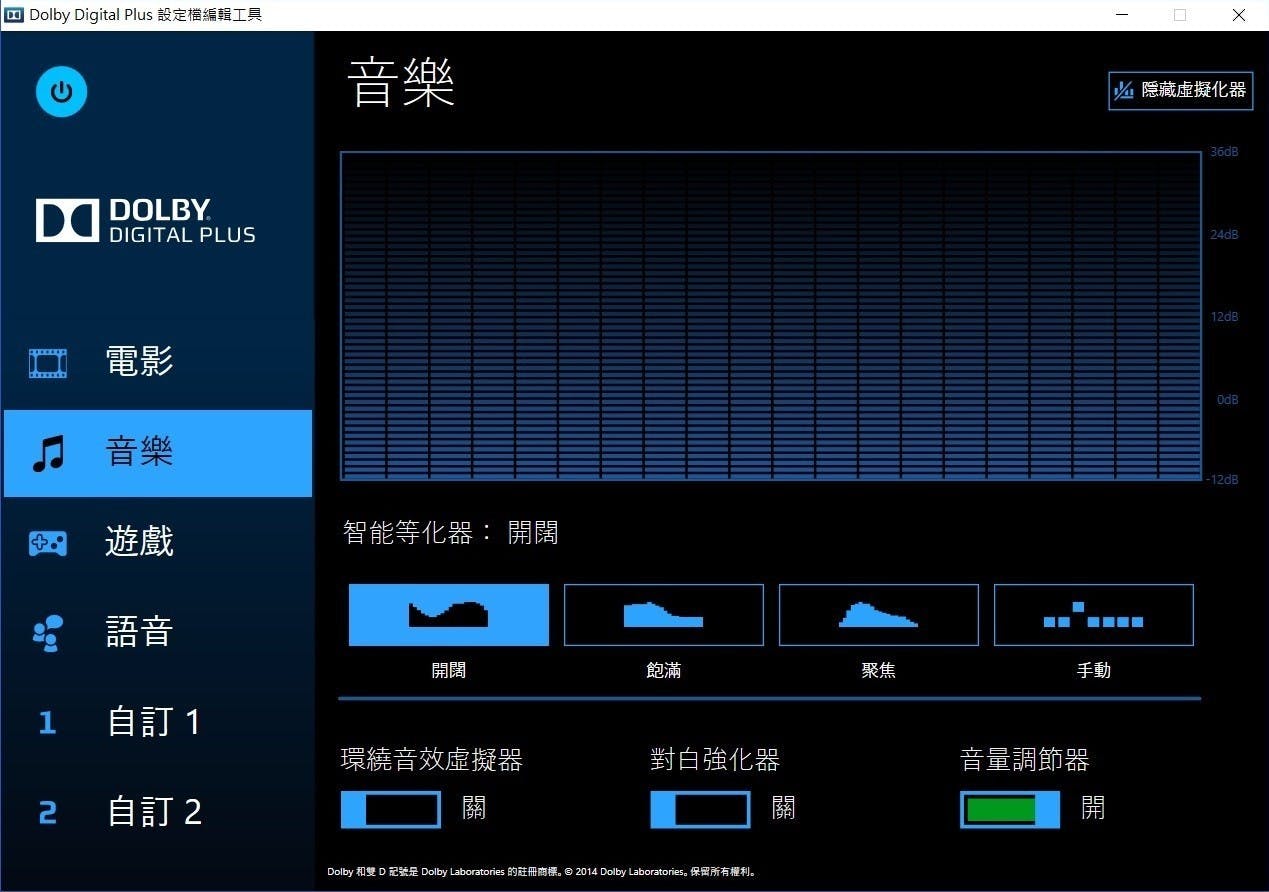Click the 0dB scale label
The height and width of the screenshot is (892, 1269).
(1227, 399)
